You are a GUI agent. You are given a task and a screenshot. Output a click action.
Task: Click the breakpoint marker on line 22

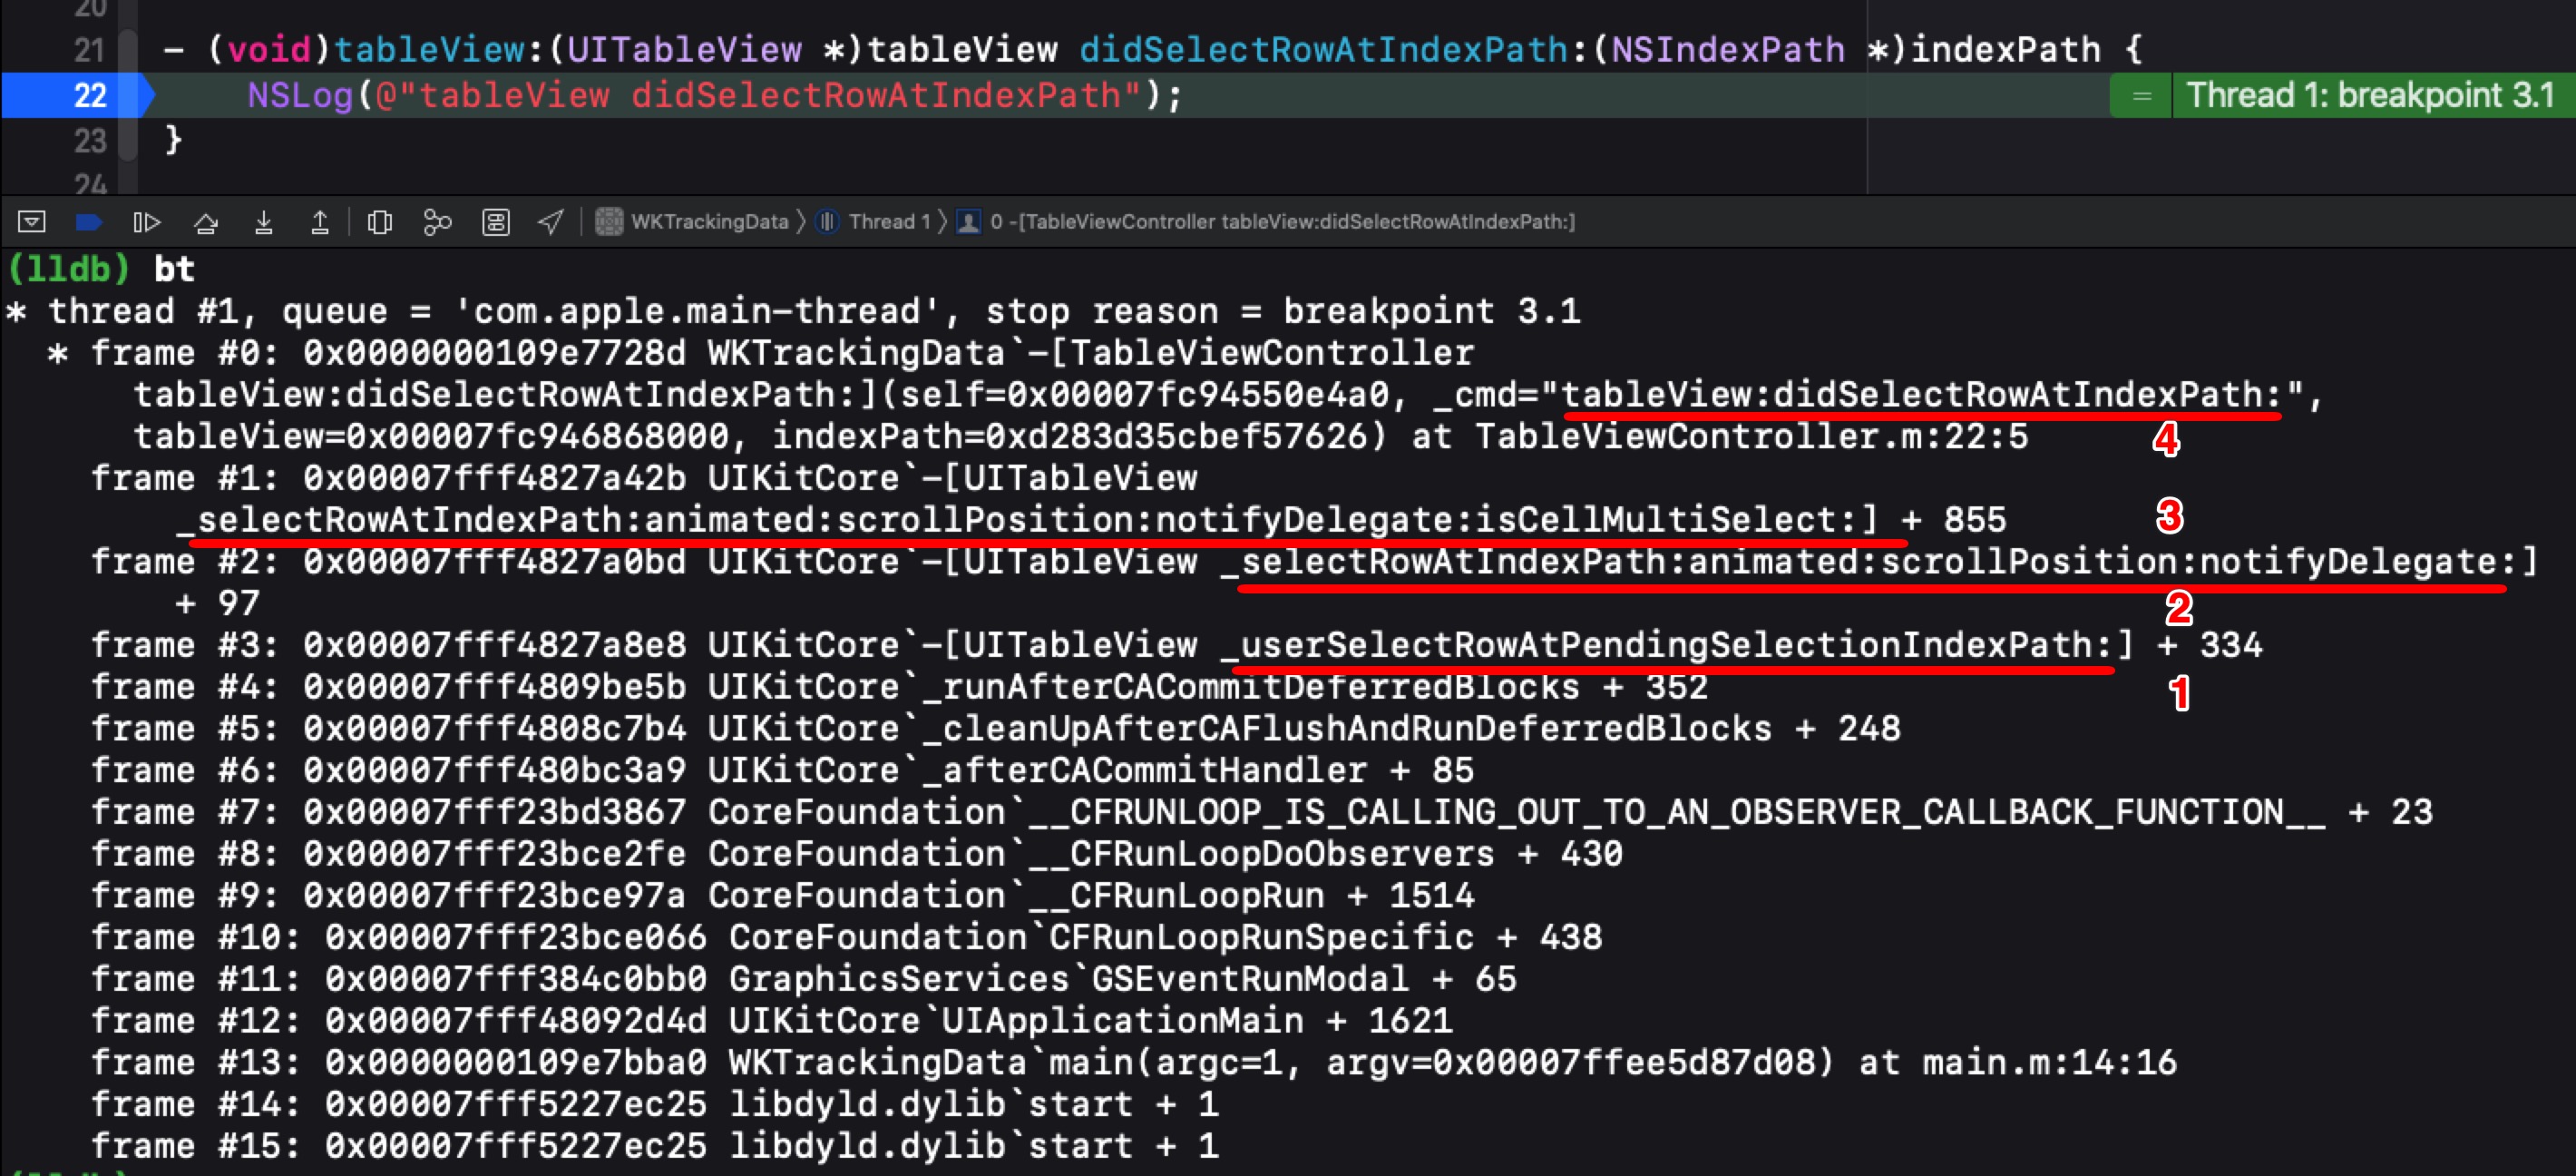coord(78,95)
